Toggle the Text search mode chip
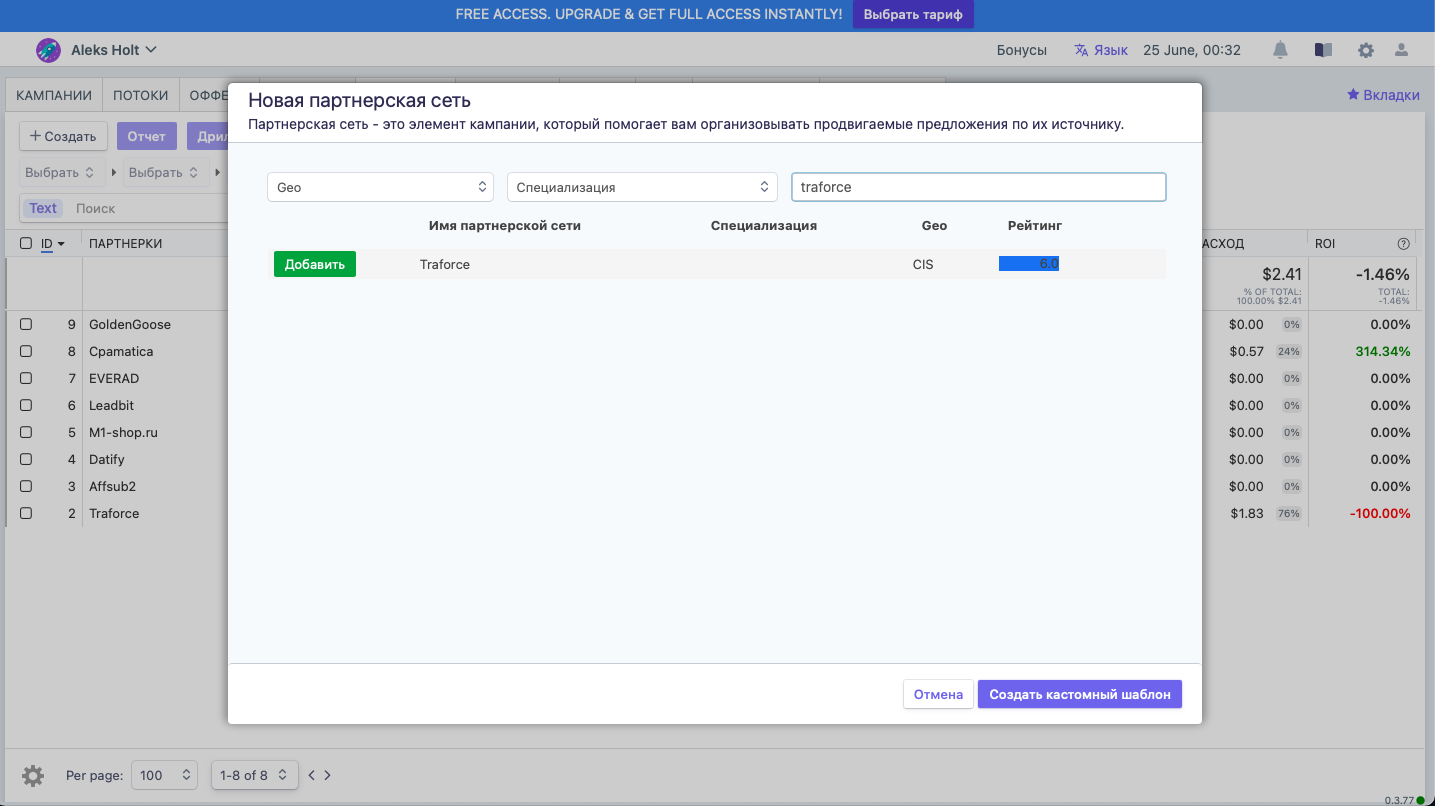 tap(43, 208)
